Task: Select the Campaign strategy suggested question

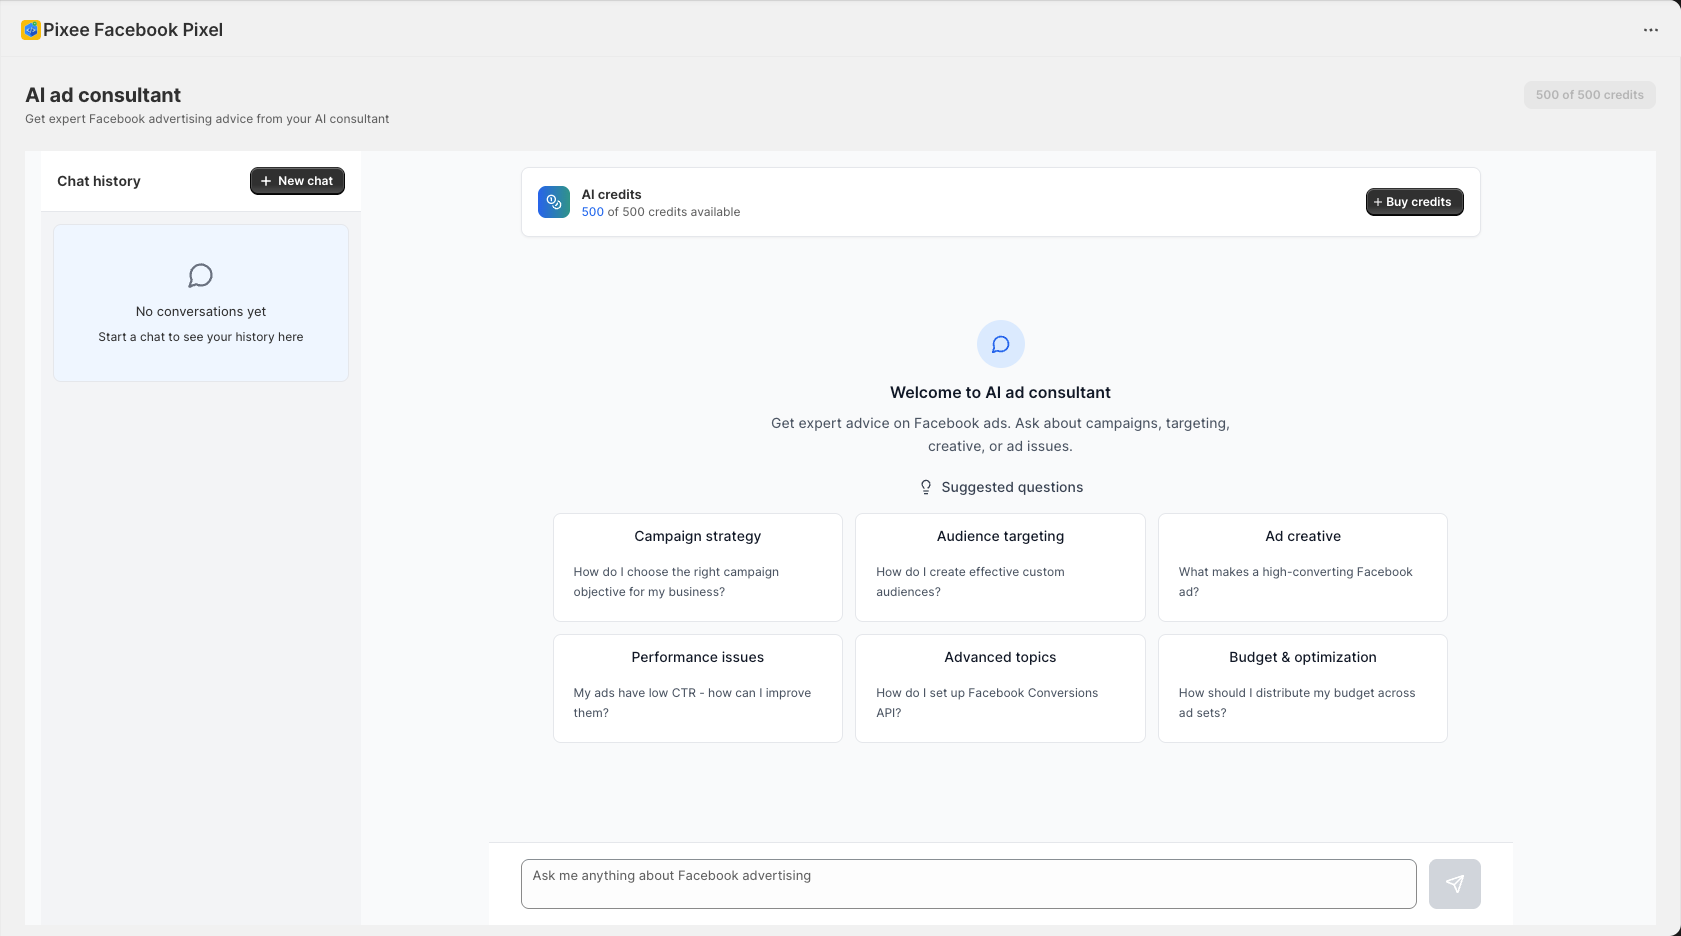Action: (697, 567)
